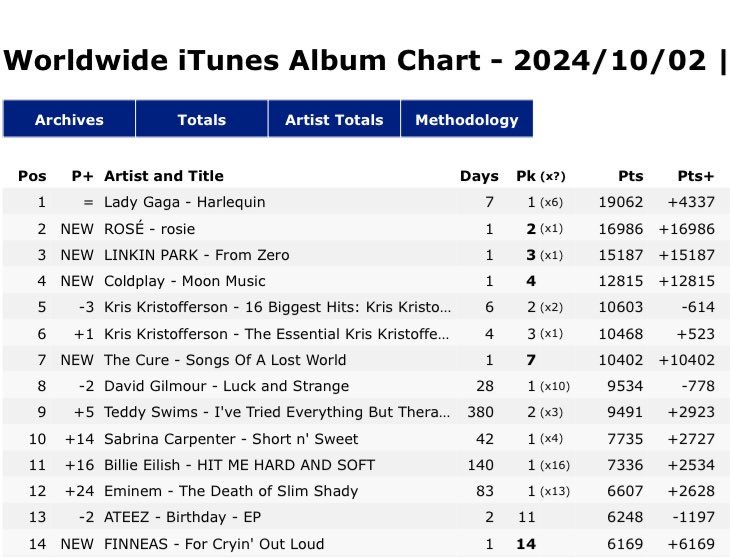Open Eminem - The Death of Slim Shady
This screenshot has height=557, width=730.
(232, 491)
